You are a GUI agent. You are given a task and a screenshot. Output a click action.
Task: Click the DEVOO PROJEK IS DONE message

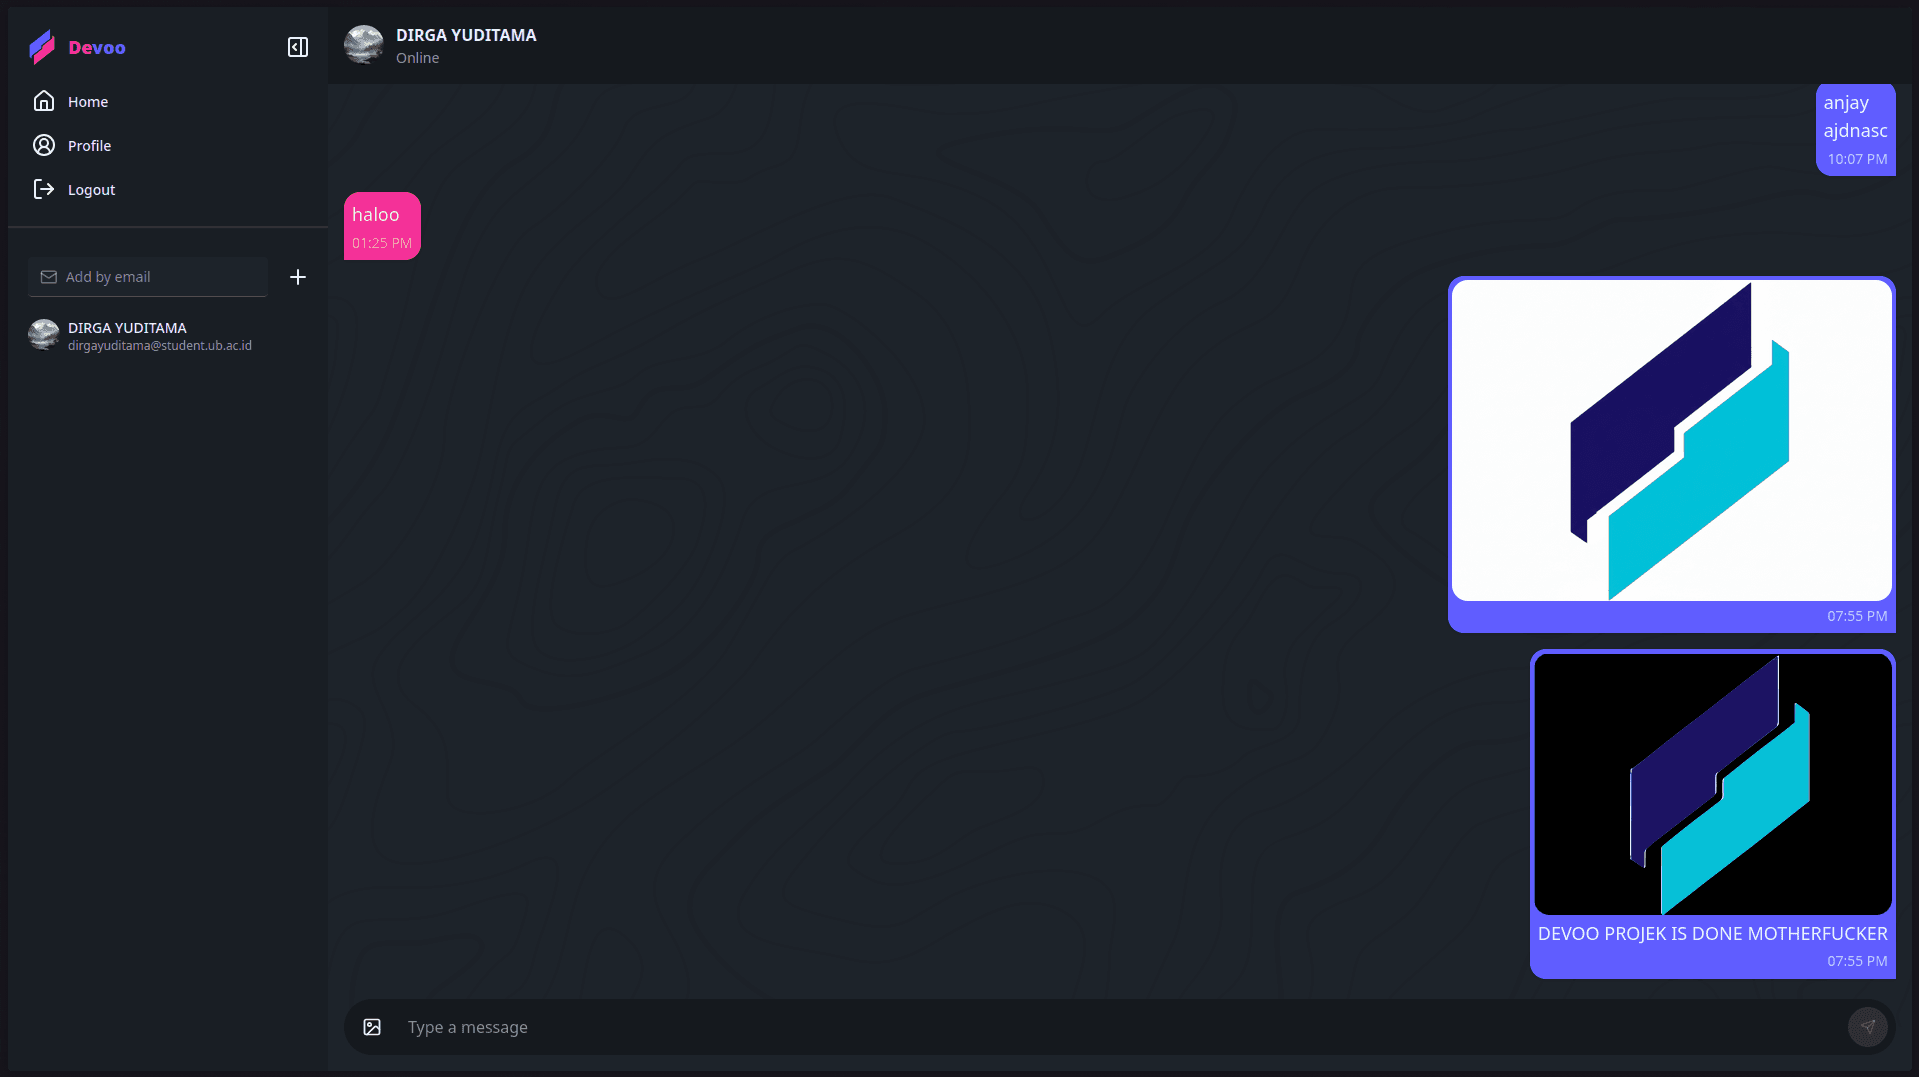pyautogui.click(x=1712, y=933)
